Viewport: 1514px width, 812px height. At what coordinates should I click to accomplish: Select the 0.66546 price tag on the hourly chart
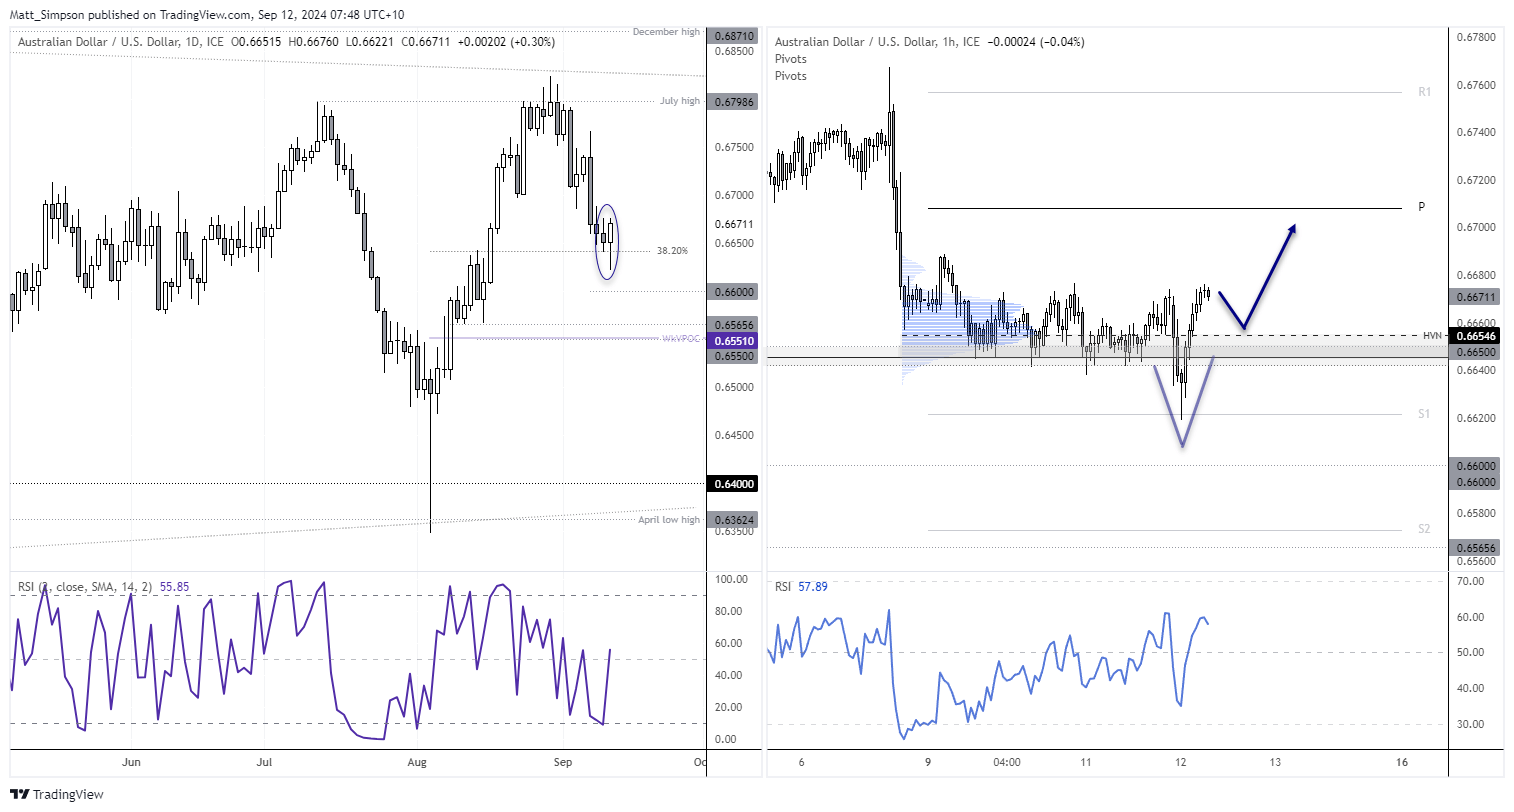[x=1476, y=337]
